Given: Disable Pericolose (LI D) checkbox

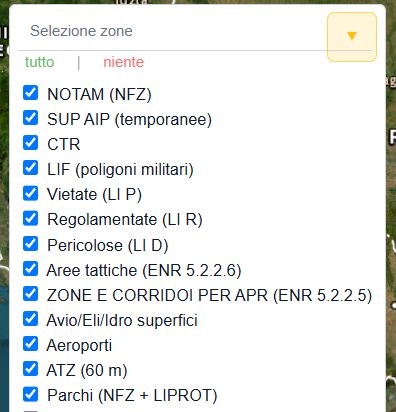Looking at the screenshot, I should pyautogui.click(x=30, y=243).
